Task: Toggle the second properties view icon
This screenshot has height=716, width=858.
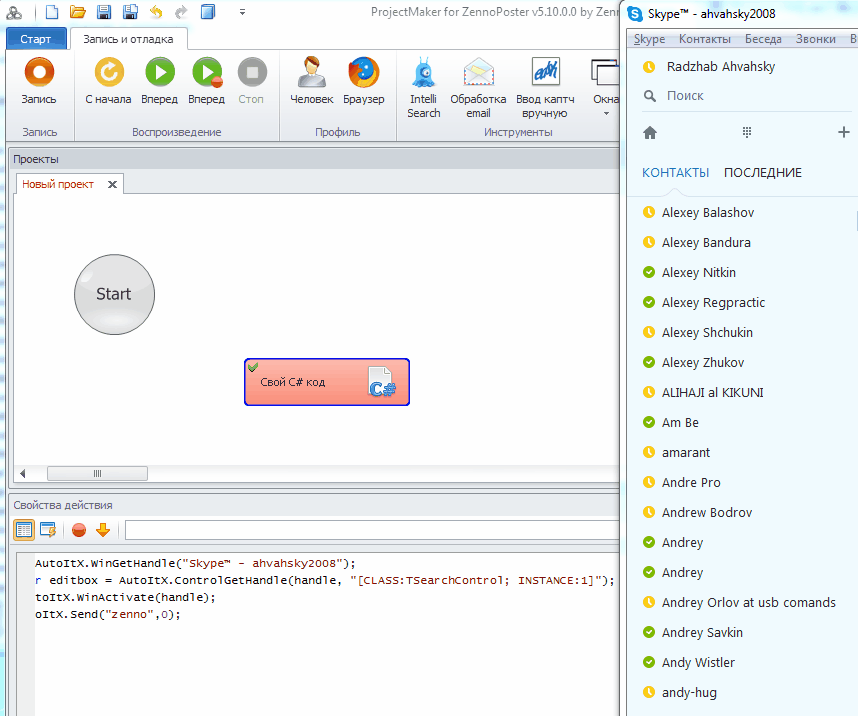Action: [47, 530]
